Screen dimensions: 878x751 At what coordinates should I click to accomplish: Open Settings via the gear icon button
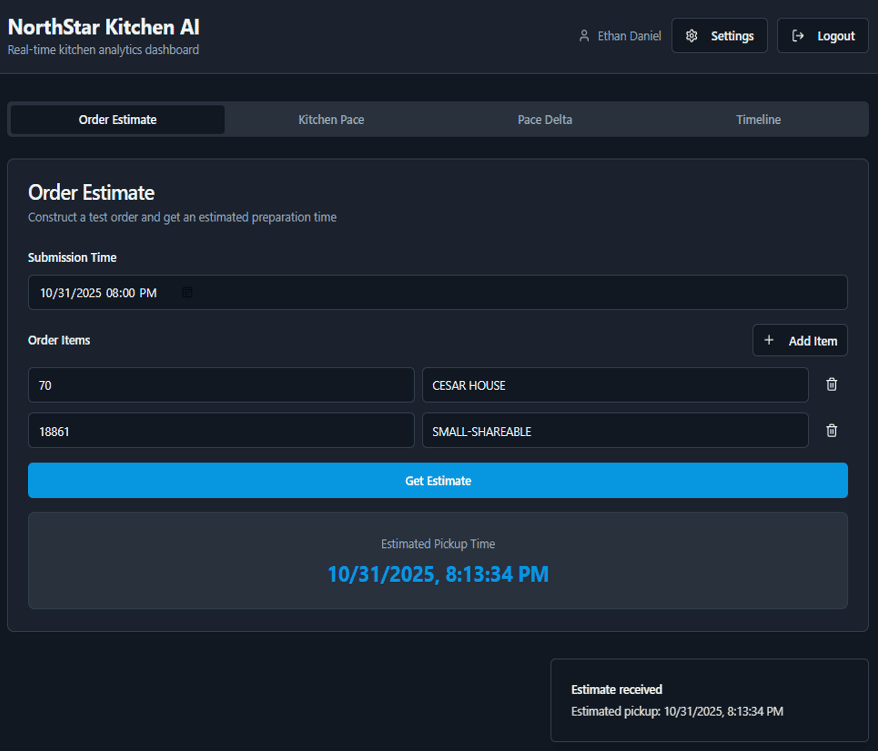[720, 36]
